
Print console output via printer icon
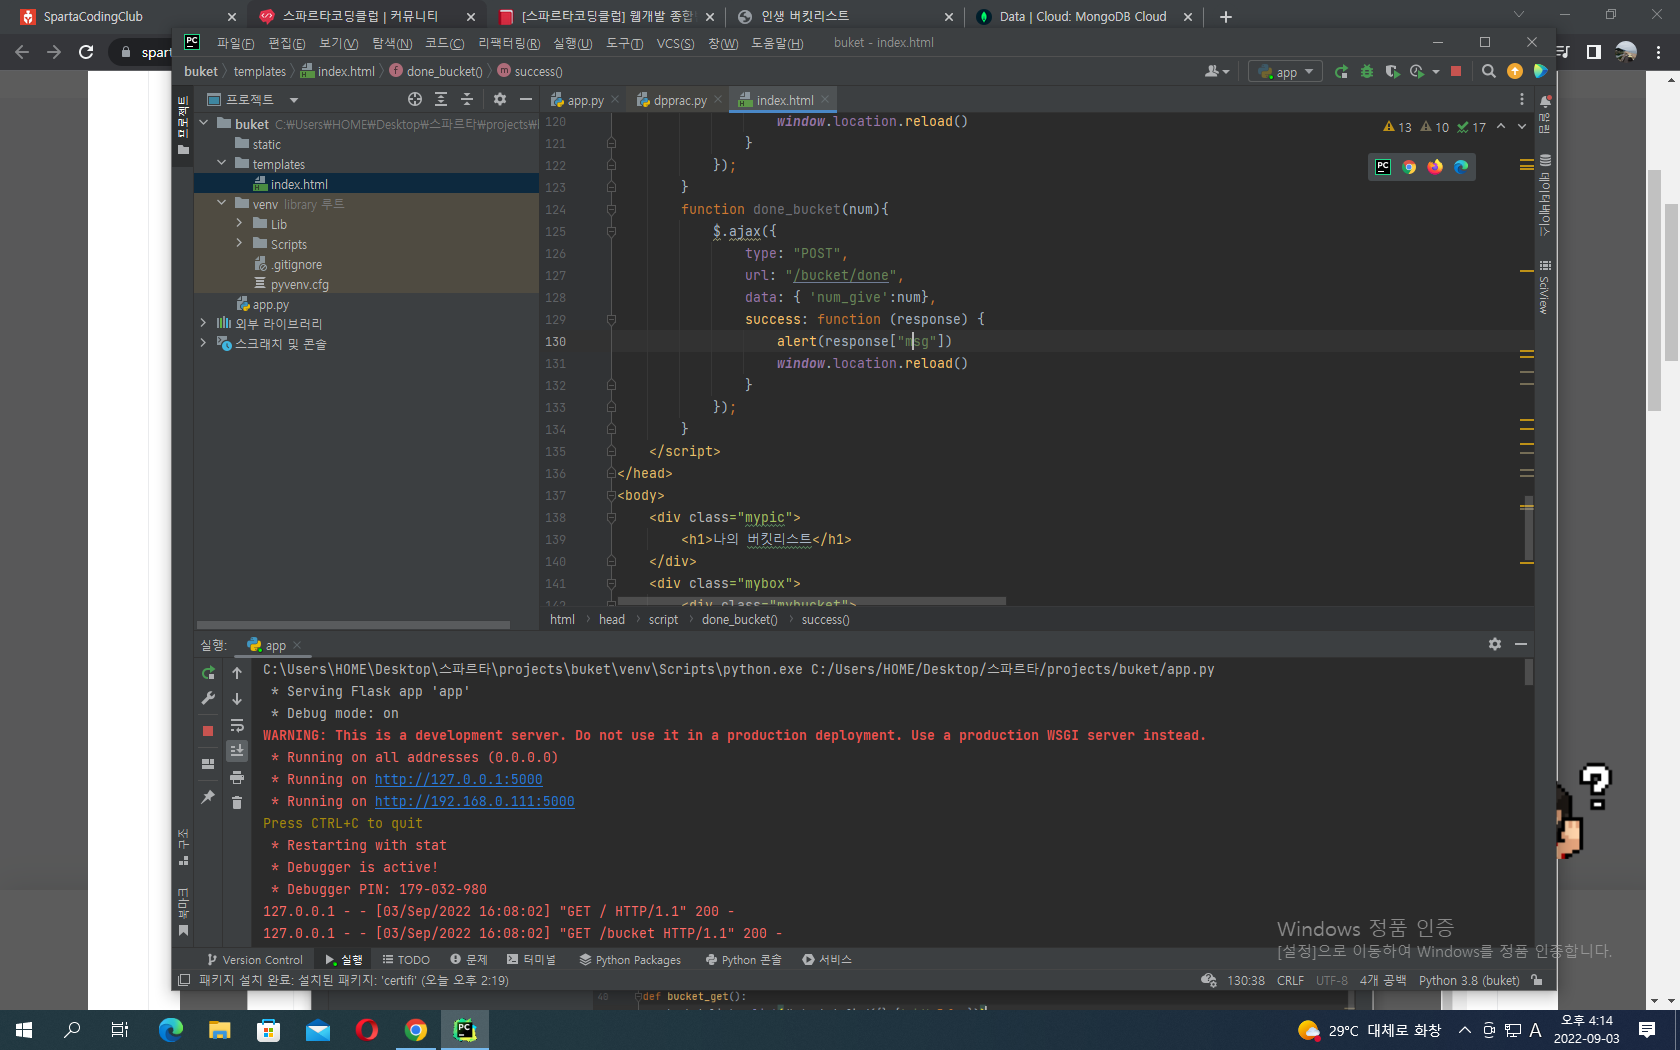237,777
